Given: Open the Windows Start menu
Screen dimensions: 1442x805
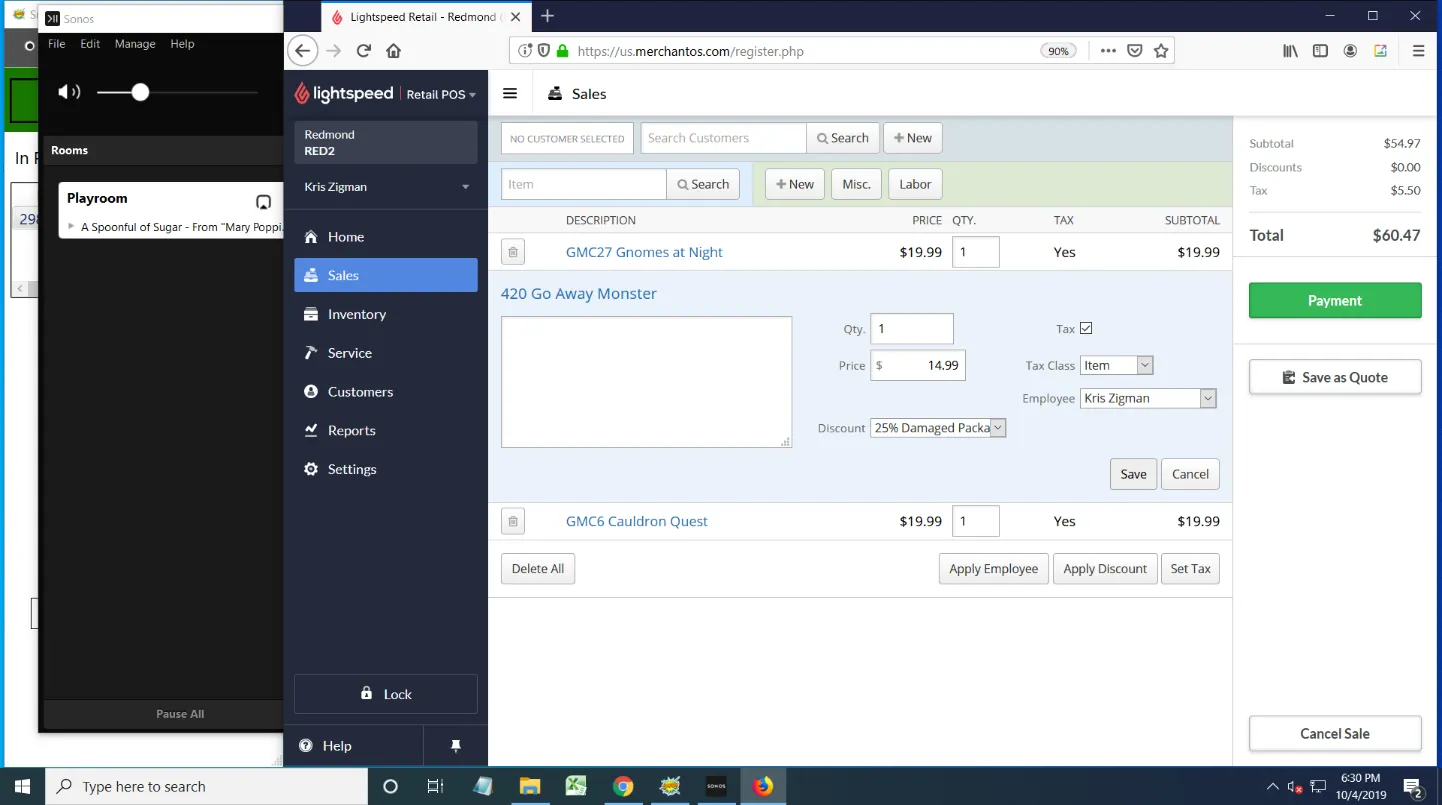Looking at the screenshot, I should point(22,786).
